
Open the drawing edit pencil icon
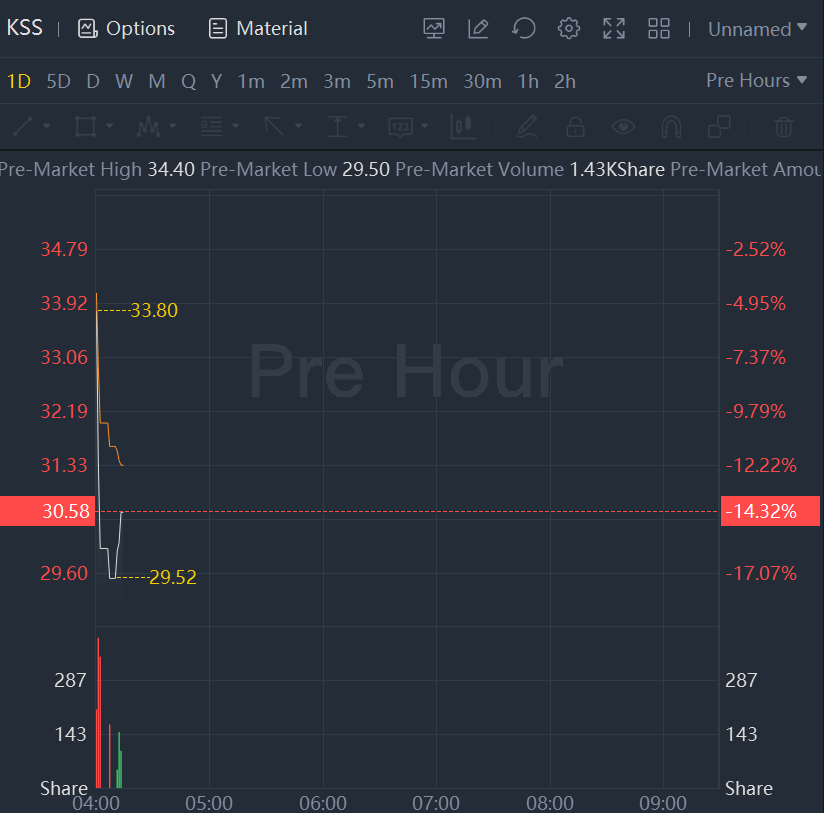pos(478,29)
